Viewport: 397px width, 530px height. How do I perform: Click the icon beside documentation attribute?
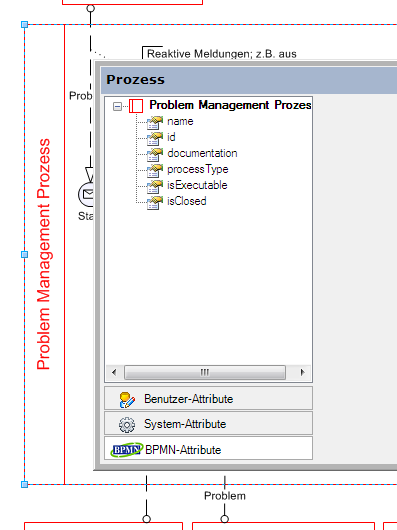point(155,155)
